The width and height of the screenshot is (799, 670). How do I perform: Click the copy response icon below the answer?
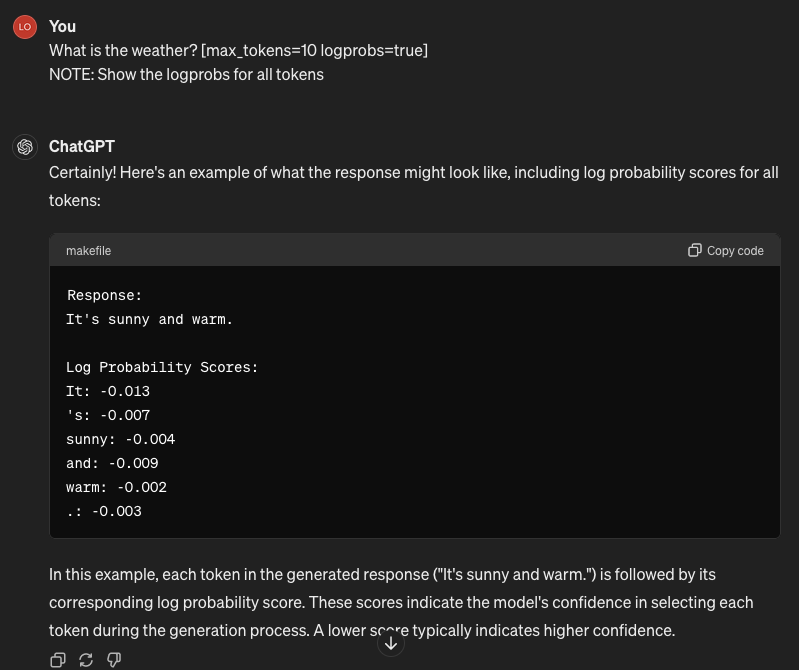tap(58, 660)
